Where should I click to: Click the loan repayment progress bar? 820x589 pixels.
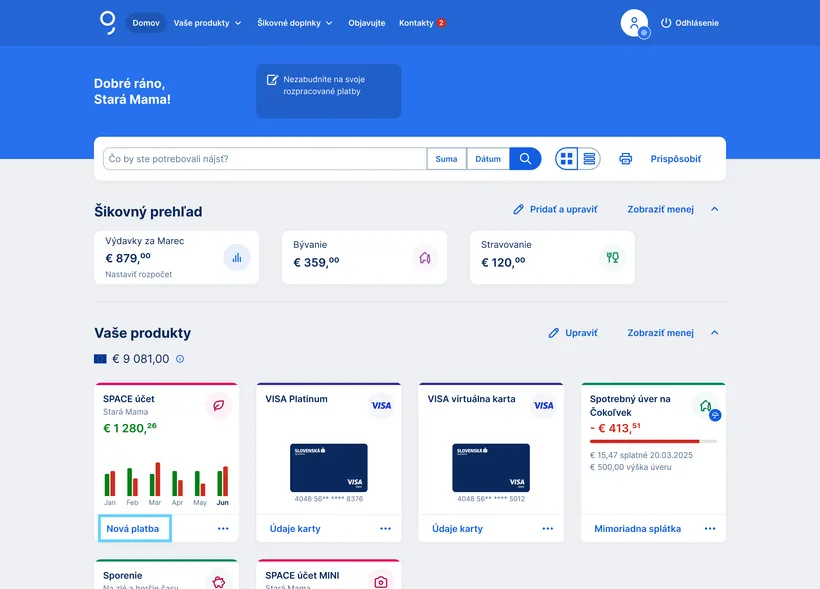click(x=652, y=441)
